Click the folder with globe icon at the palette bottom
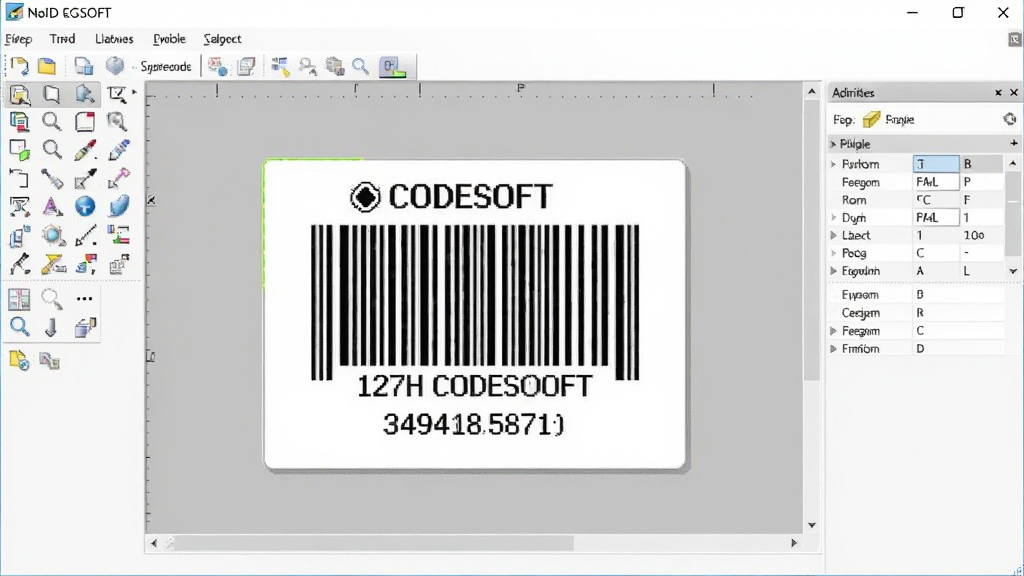 (19, 360)
